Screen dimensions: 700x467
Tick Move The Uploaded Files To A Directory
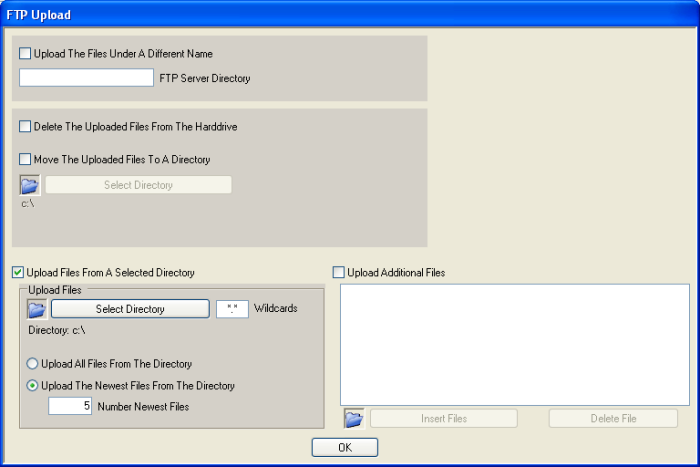[26, 159]
